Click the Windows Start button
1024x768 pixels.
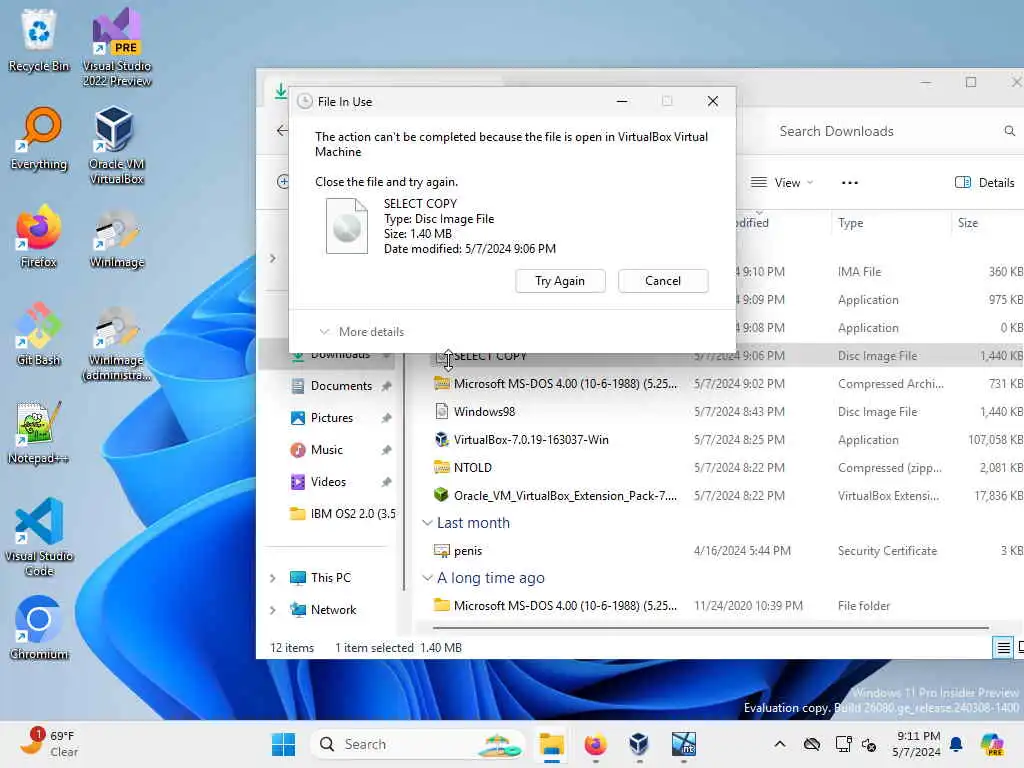tap(283, 744)
